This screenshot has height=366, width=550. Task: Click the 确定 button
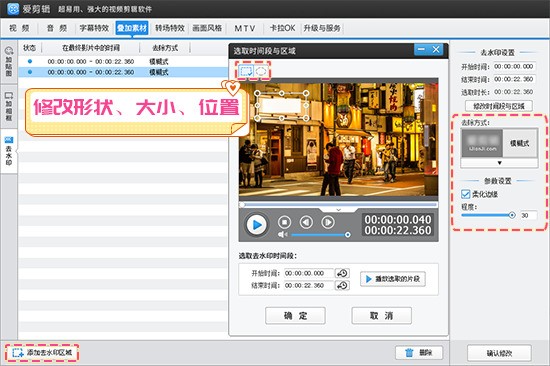pyautogui.click(x=295, y=315)
